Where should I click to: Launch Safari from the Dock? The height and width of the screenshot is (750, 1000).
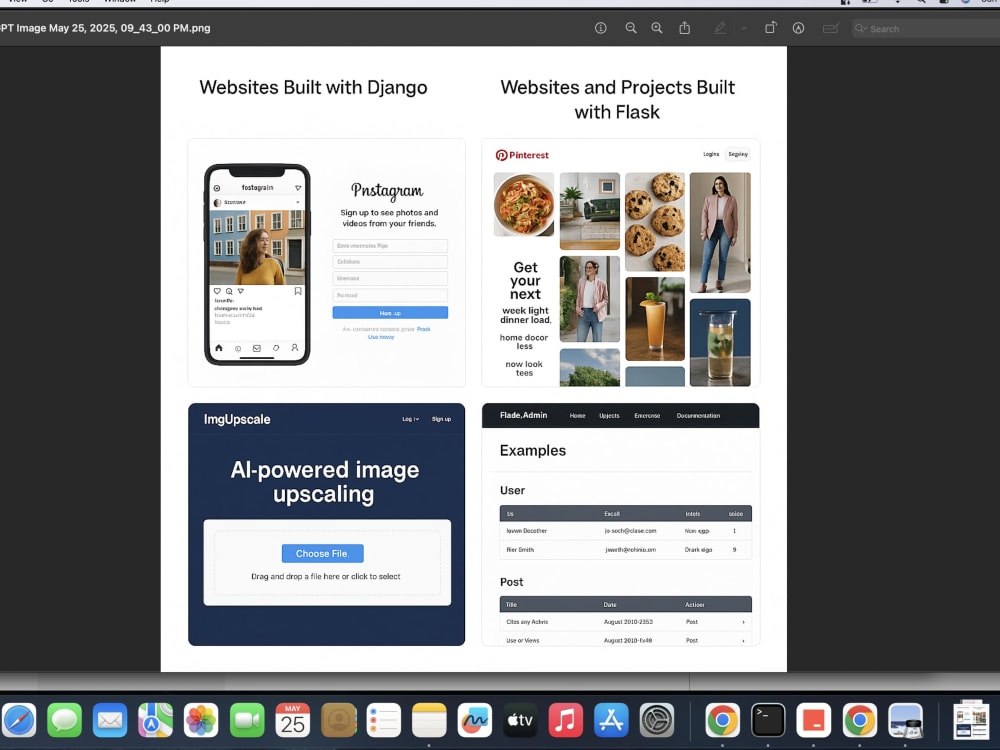click(19, 720)
